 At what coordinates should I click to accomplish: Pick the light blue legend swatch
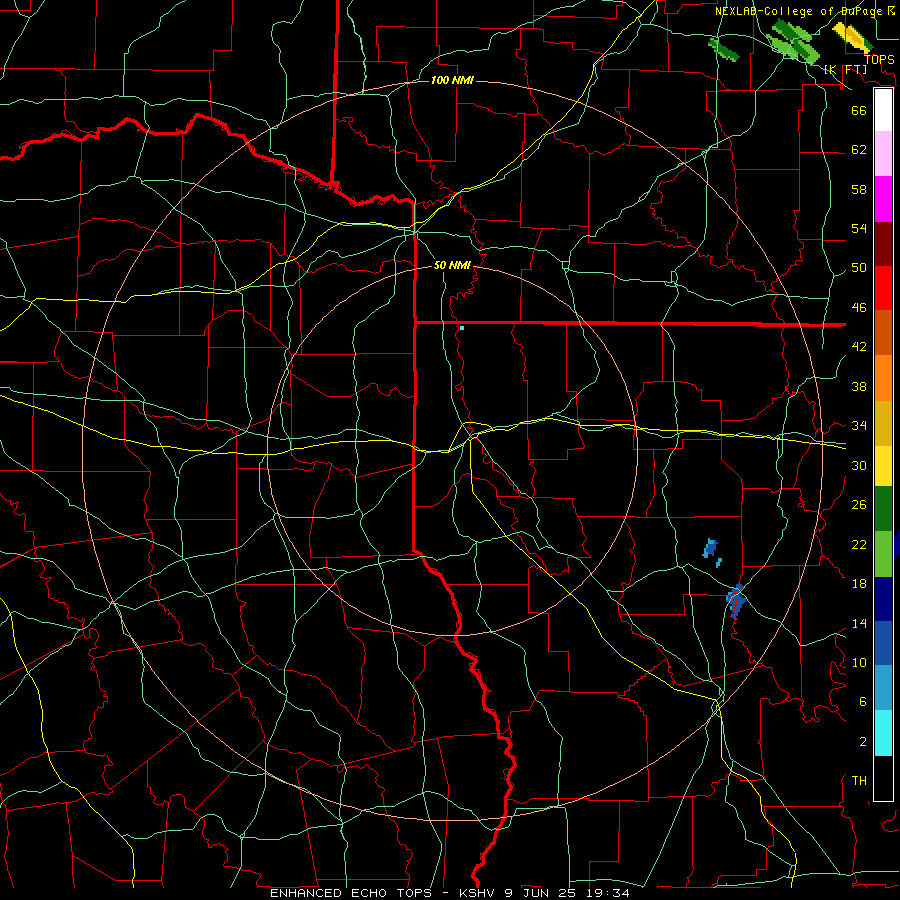[883, 688]
